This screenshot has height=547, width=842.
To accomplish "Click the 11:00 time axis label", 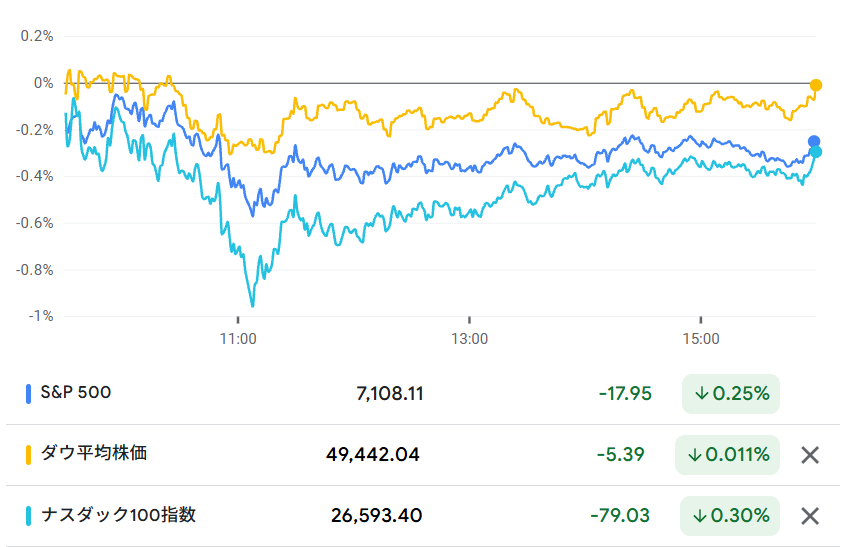I will point(238,339).
